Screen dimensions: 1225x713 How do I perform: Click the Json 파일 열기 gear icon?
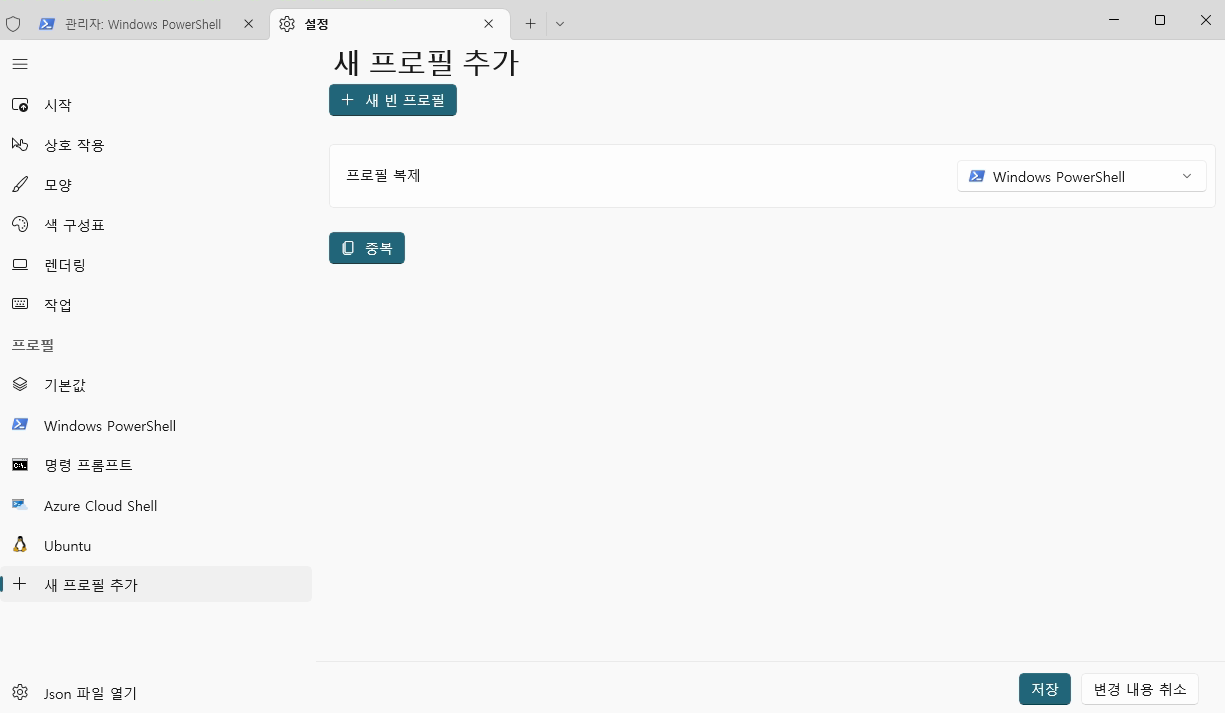pyautogui.click(x=20, y=692)
